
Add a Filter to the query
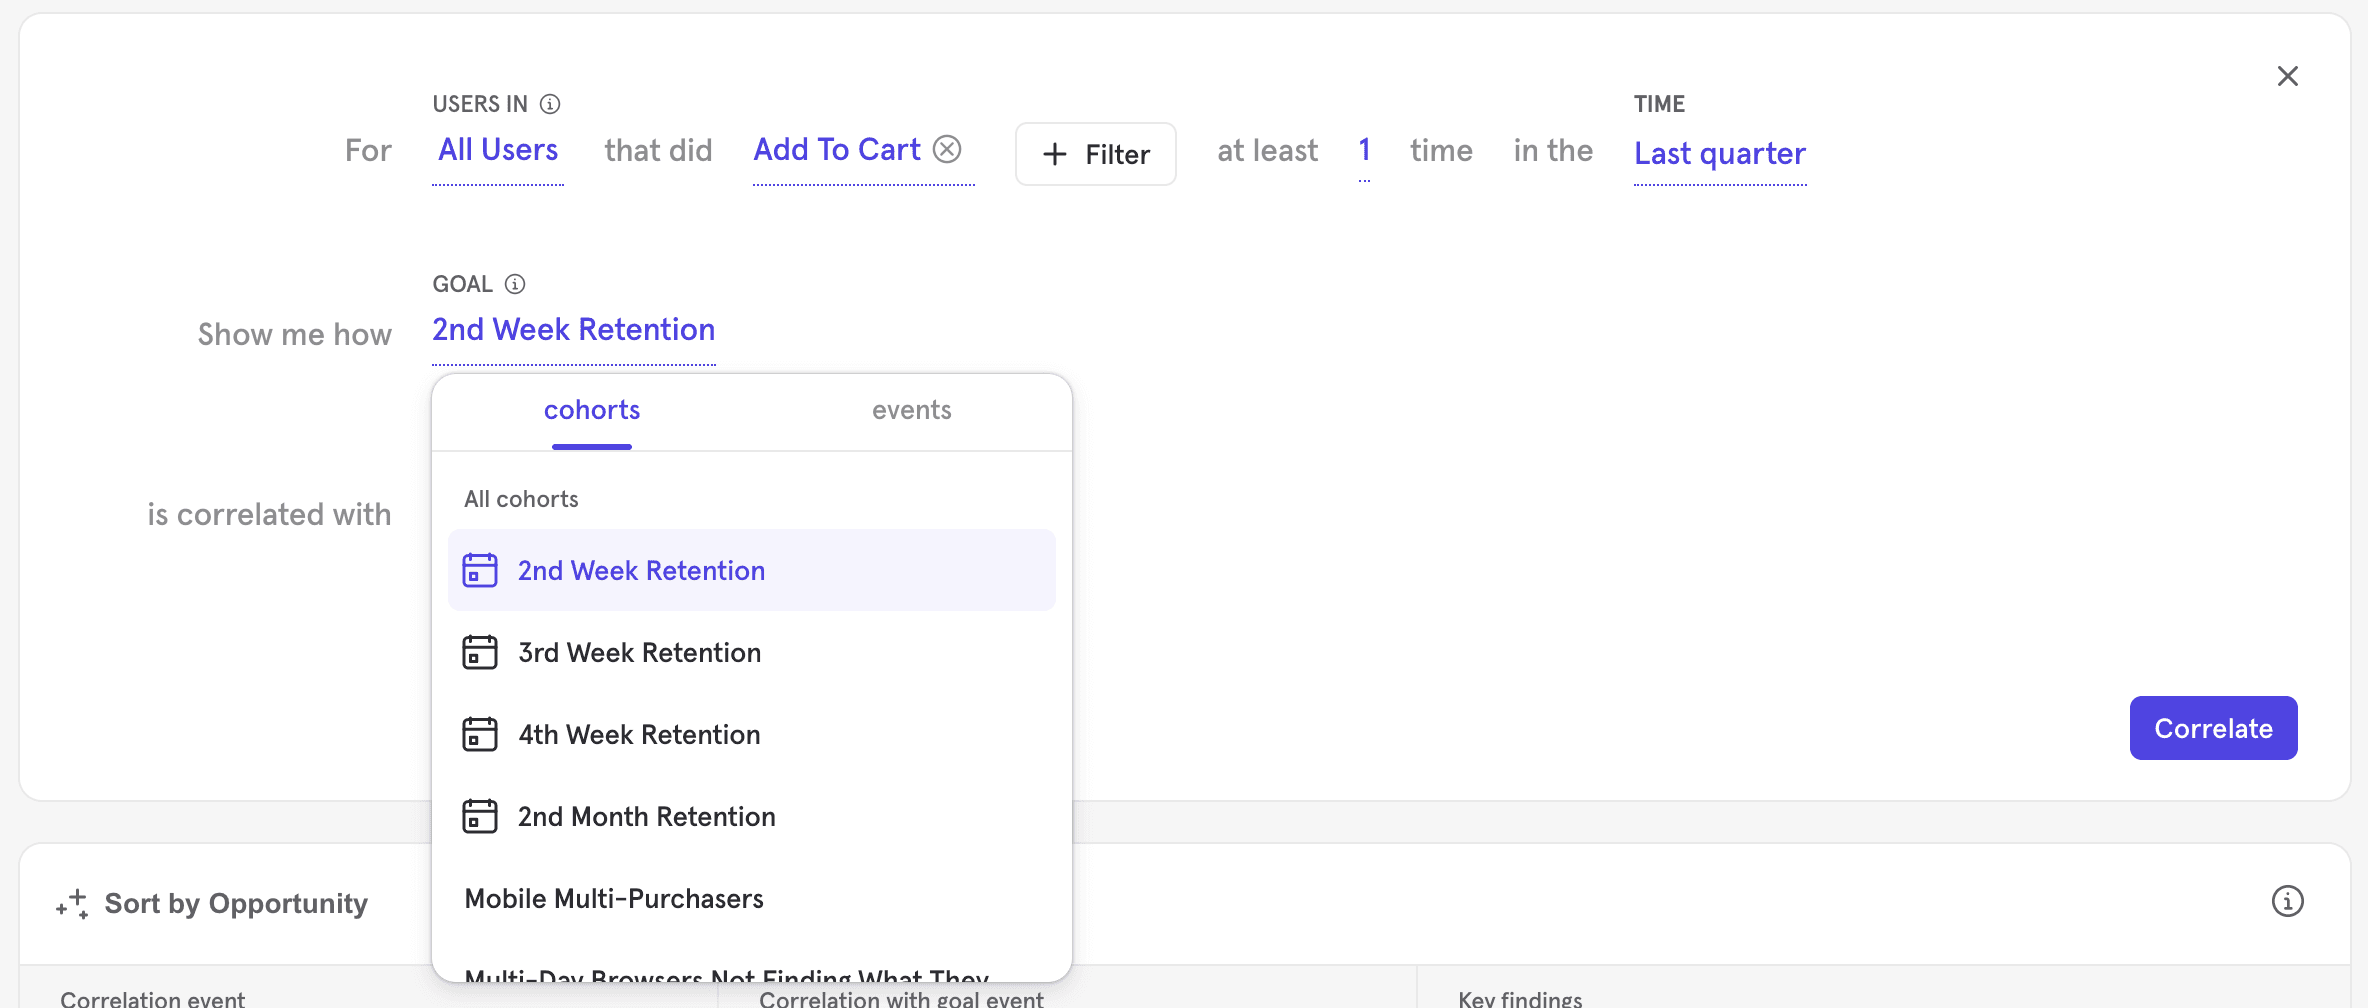coord(1095,153)
